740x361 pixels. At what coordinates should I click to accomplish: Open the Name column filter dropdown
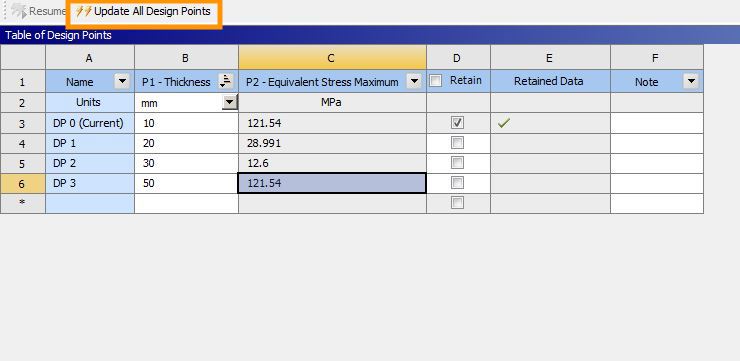122,82
